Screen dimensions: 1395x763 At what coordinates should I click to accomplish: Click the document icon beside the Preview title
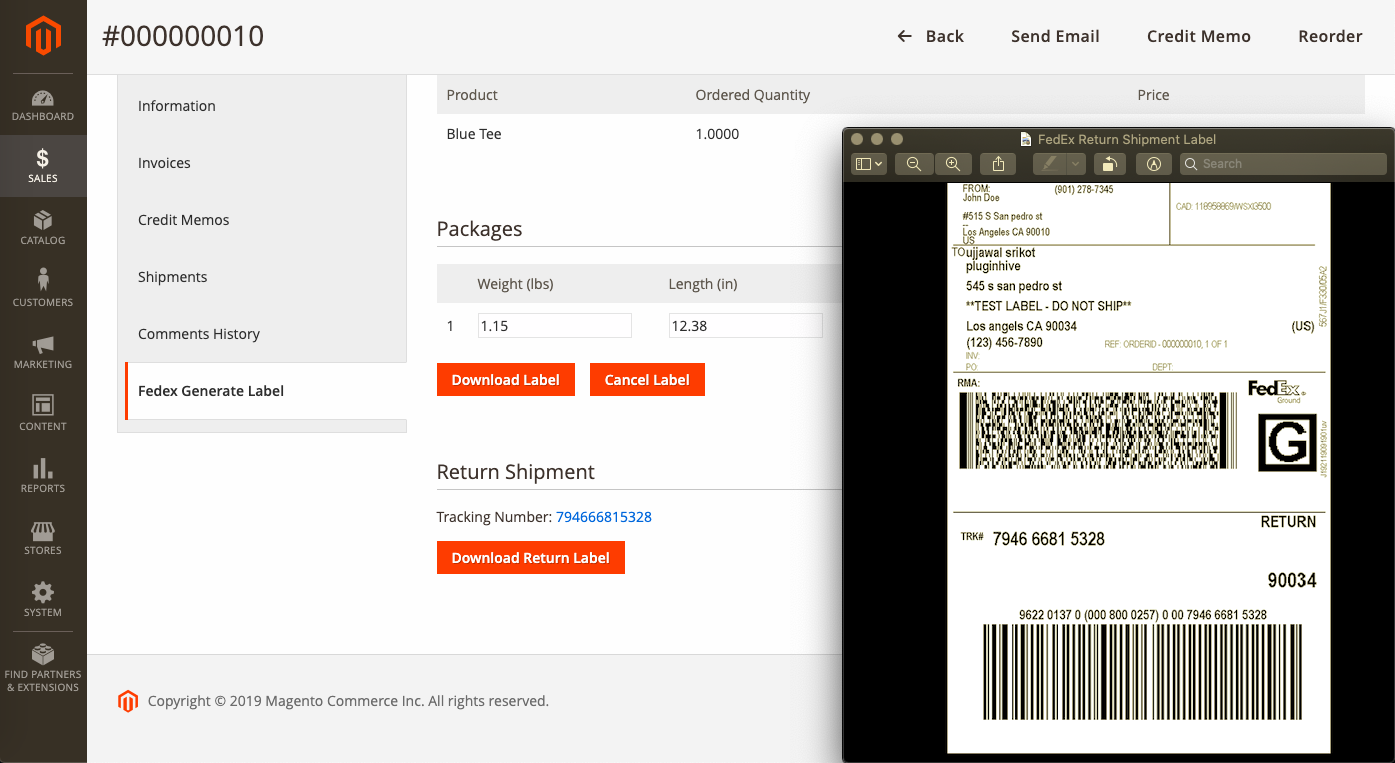pyautogui.click(x=1026, y=140)
